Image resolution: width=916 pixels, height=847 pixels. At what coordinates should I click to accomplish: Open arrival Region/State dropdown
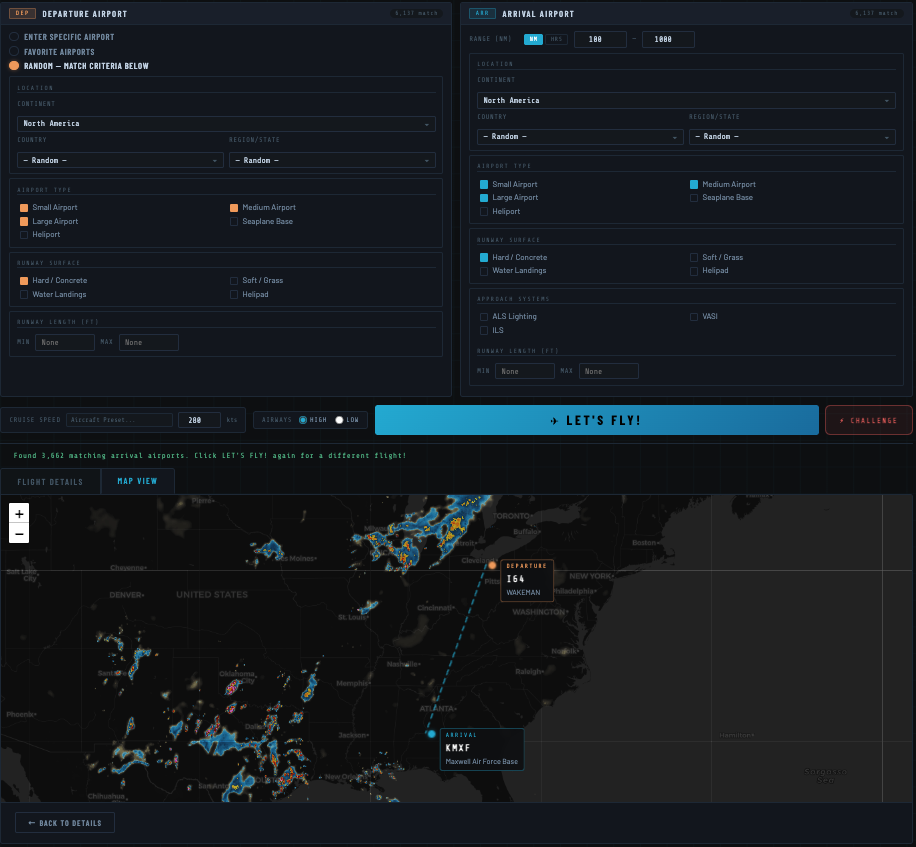pos(792,136)
